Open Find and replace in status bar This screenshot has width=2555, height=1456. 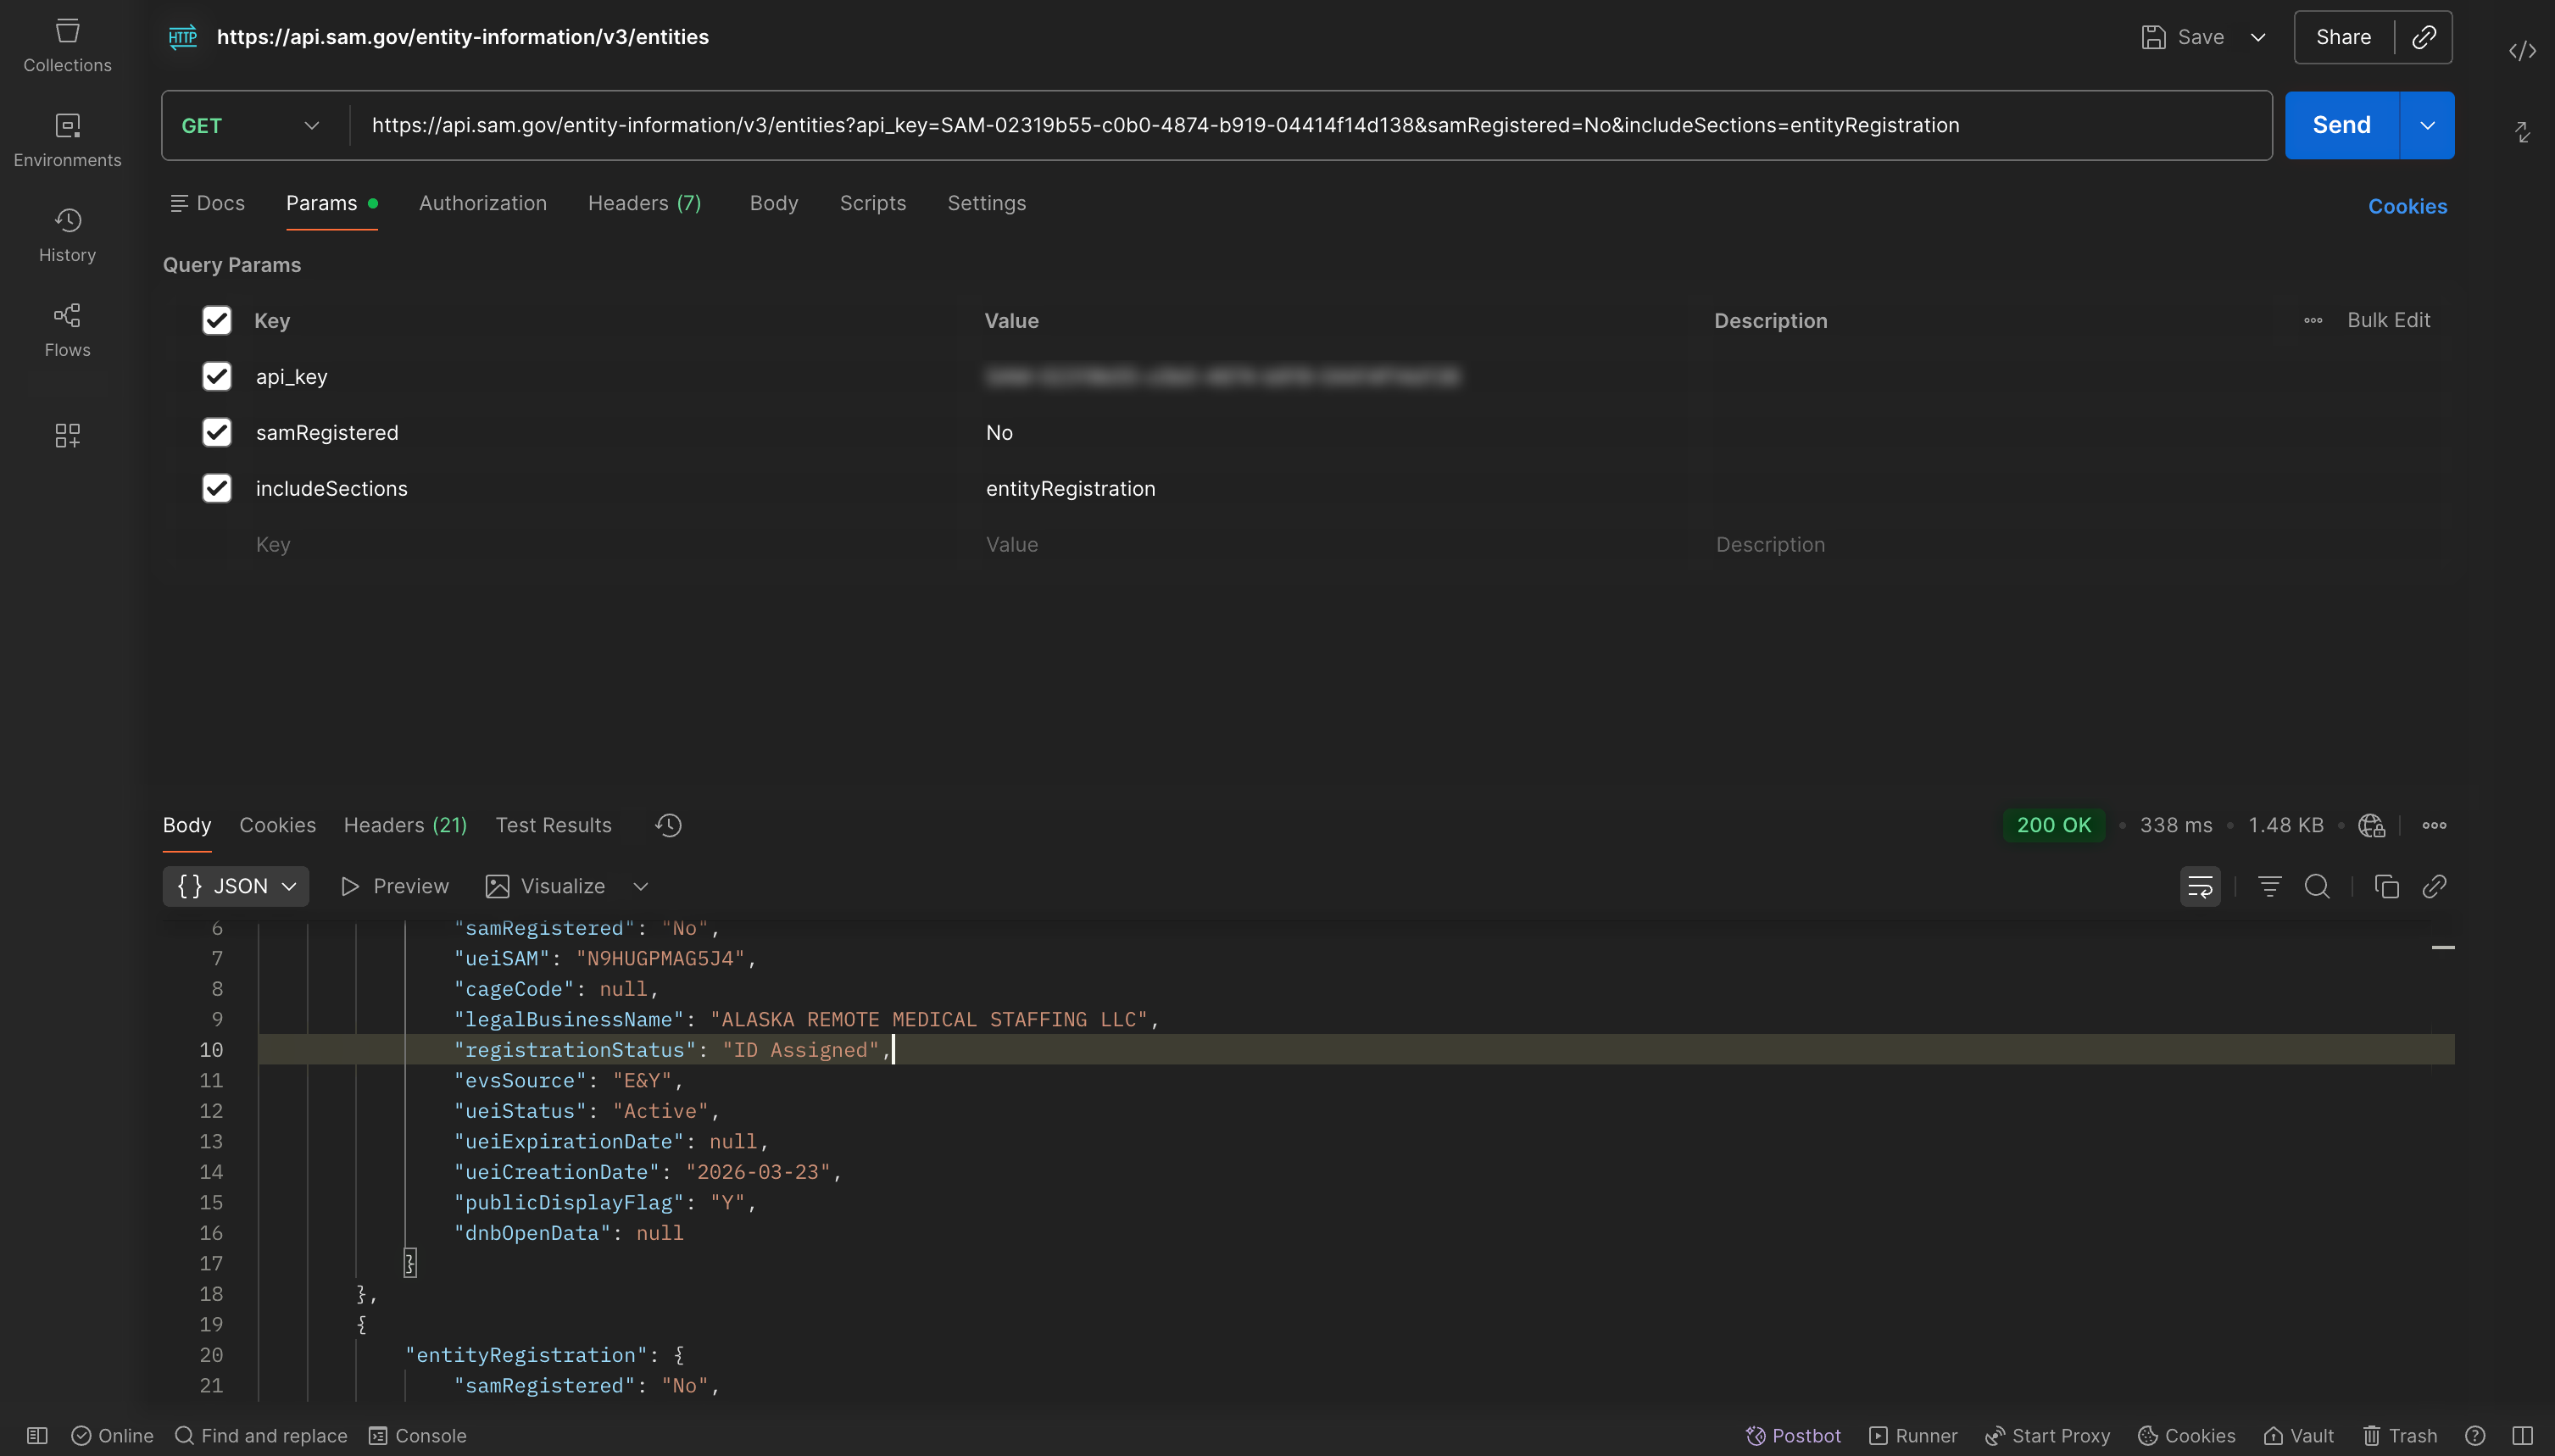click(x=261, y=1436)
